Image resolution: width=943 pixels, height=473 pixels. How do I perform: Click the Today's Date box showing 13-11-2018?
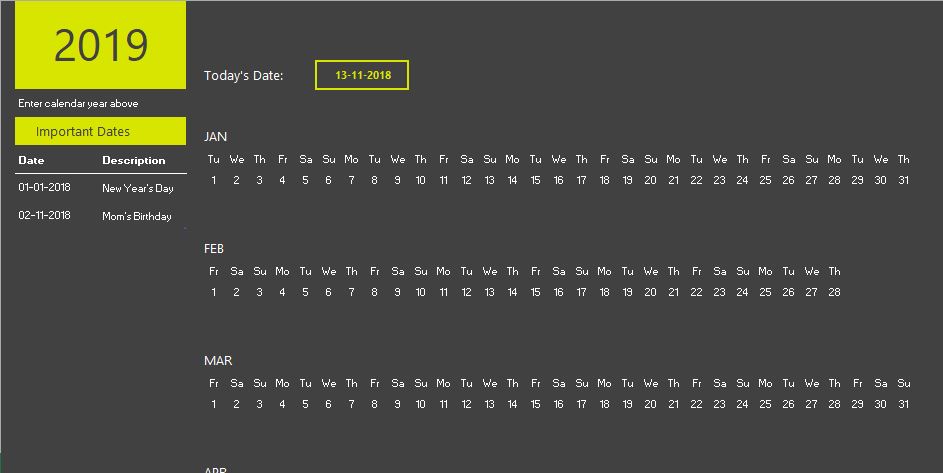362,75
